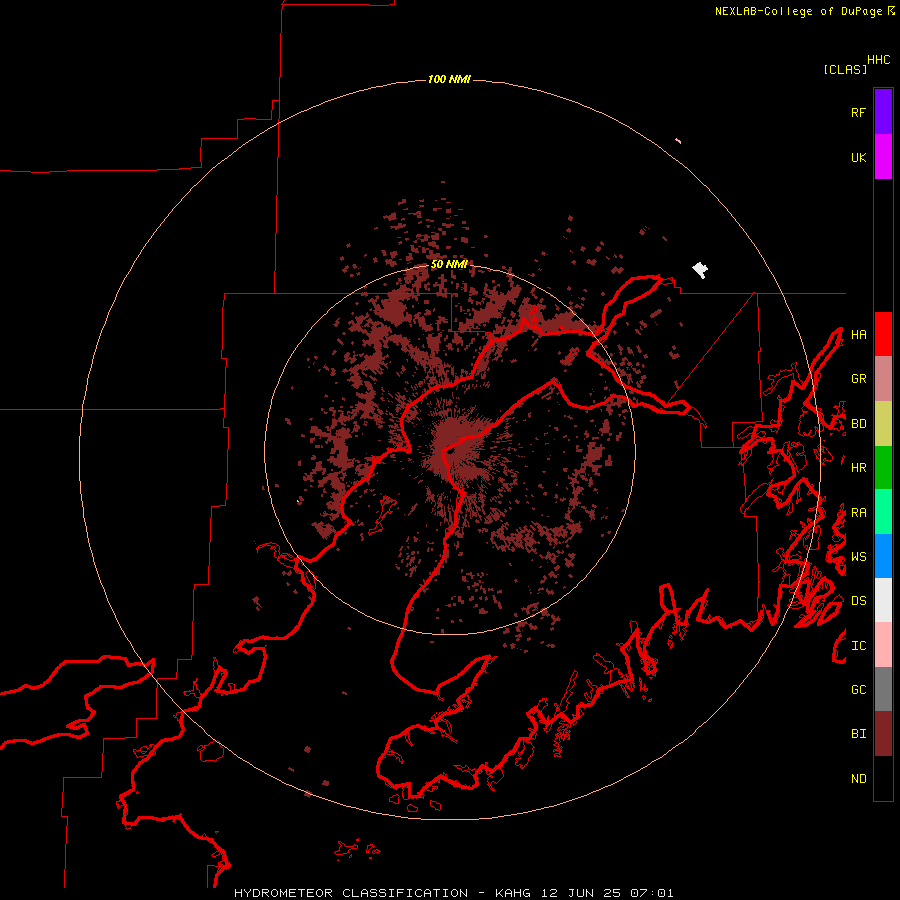Click the [CLAS] legend header

coord(845,69)
